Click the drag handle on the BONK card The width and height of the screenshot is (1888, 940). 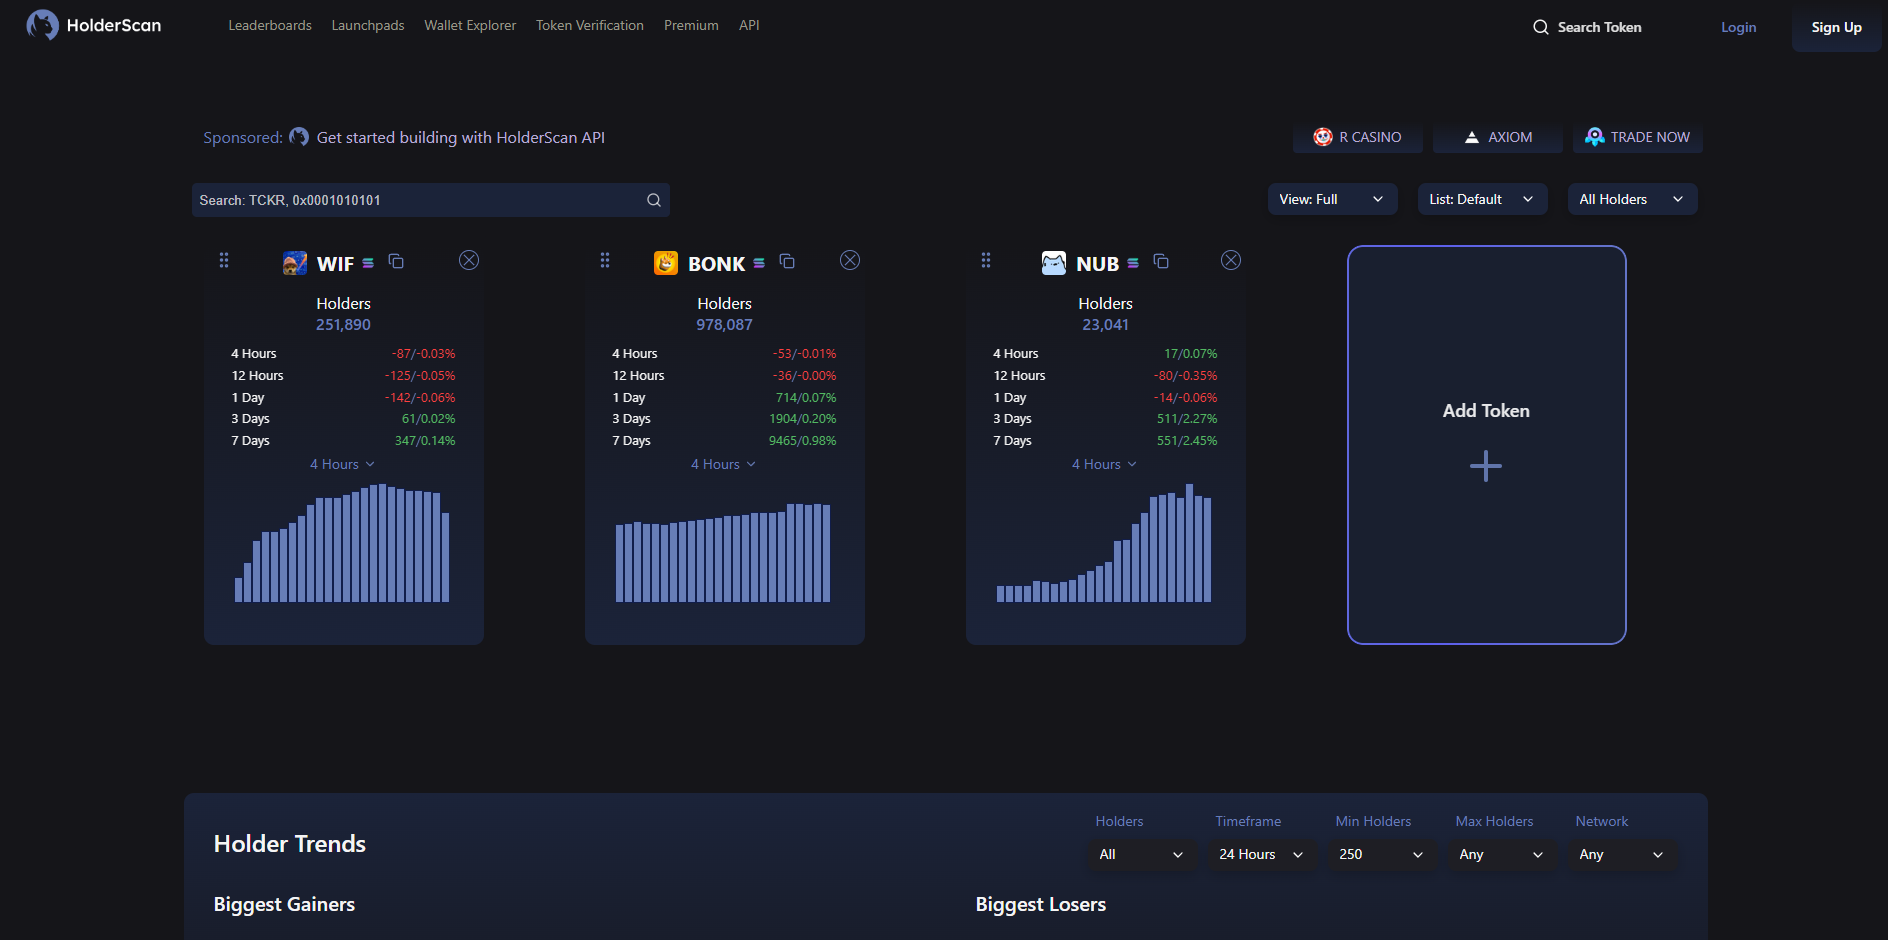pos(605,260)
